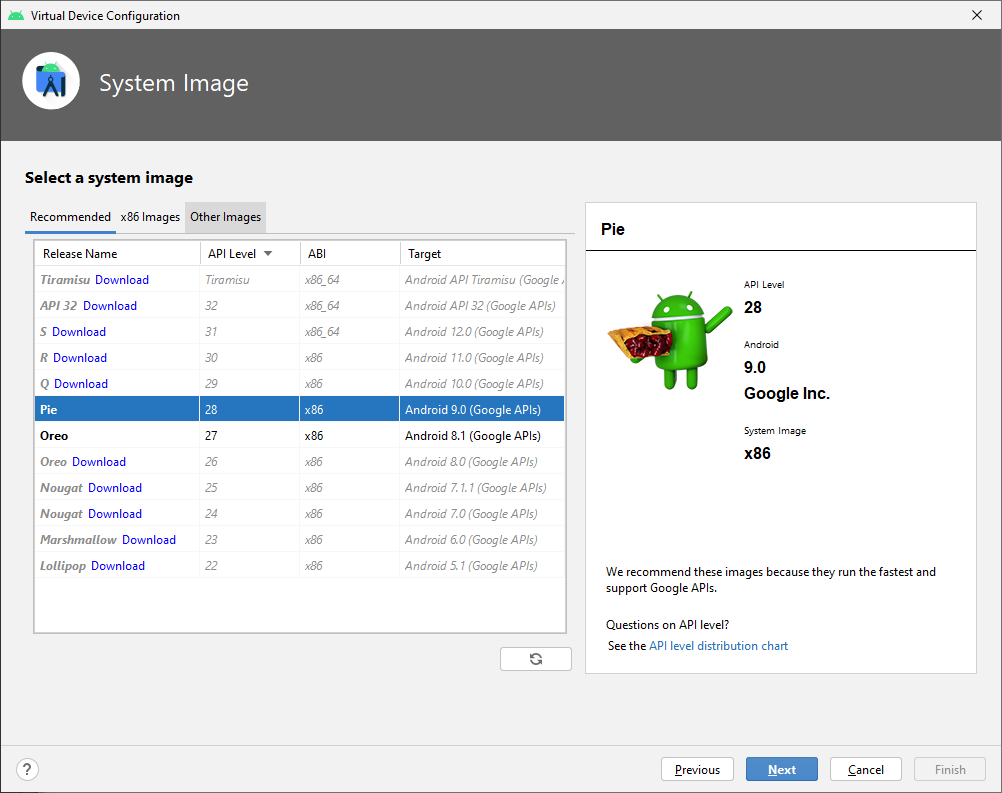This screenshot has width=1002, height=793.
Task: Download the Marshmallow system image
Action: click(149, 540)
